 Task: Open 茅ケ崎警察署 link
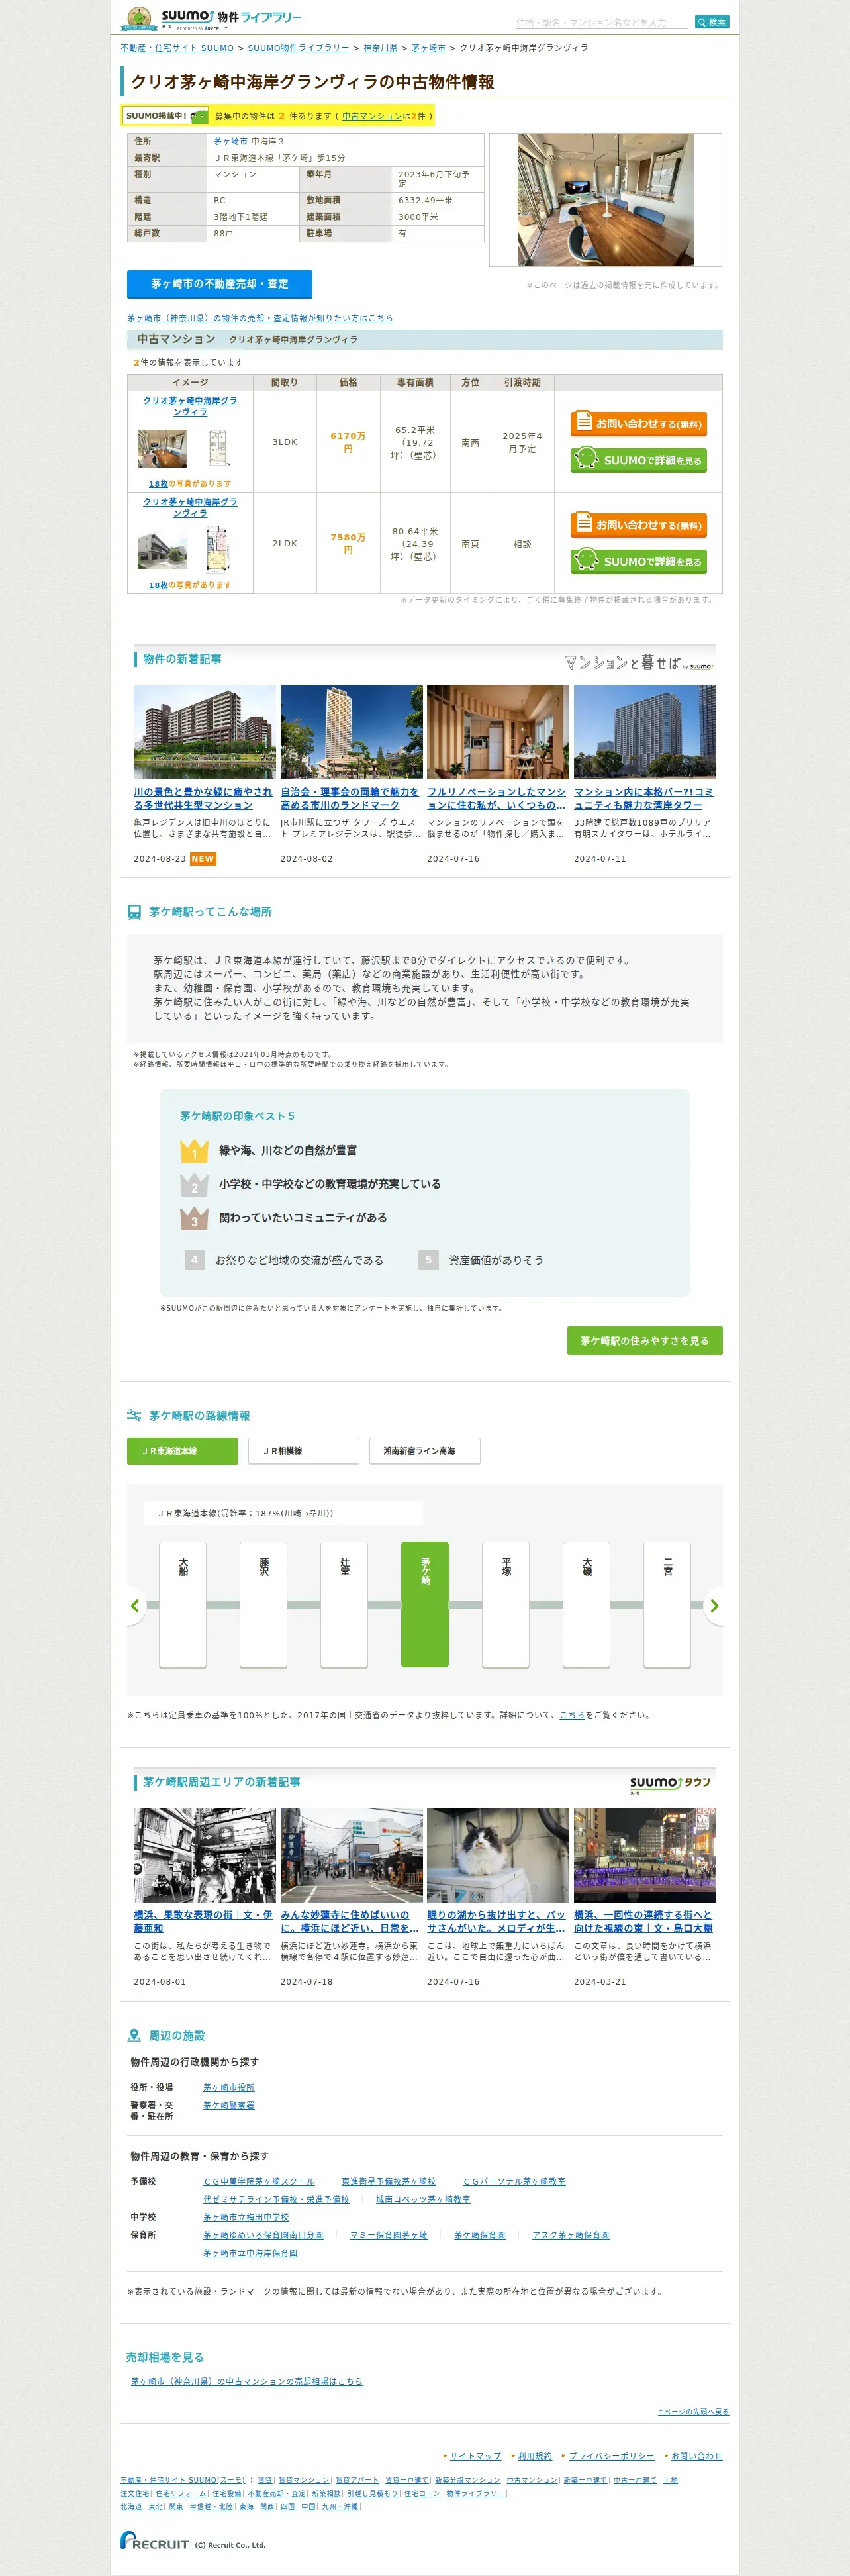click(229, 2105)
